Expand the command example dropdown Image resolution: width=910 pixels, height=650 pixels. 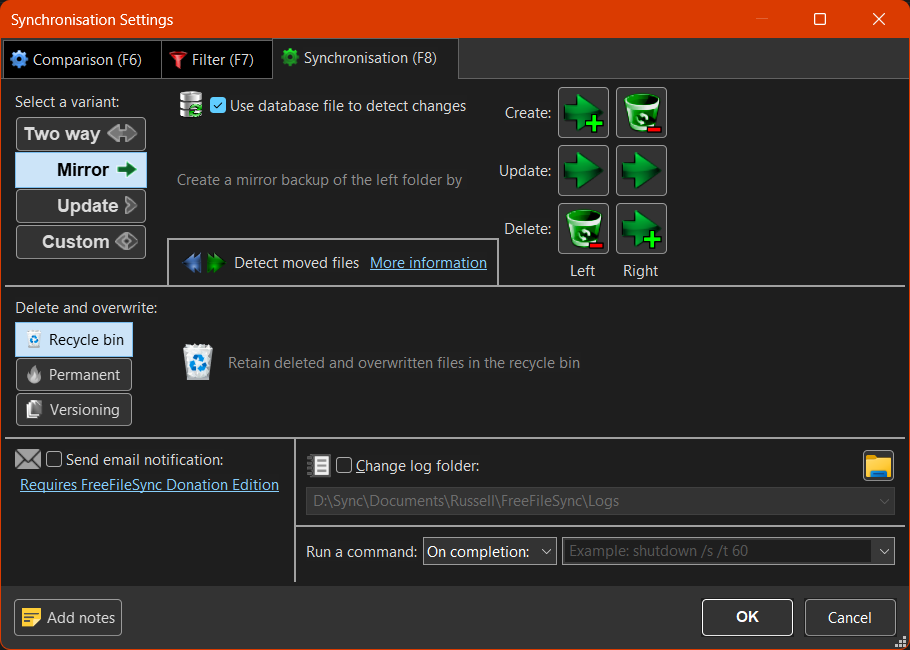pos(883,551)
